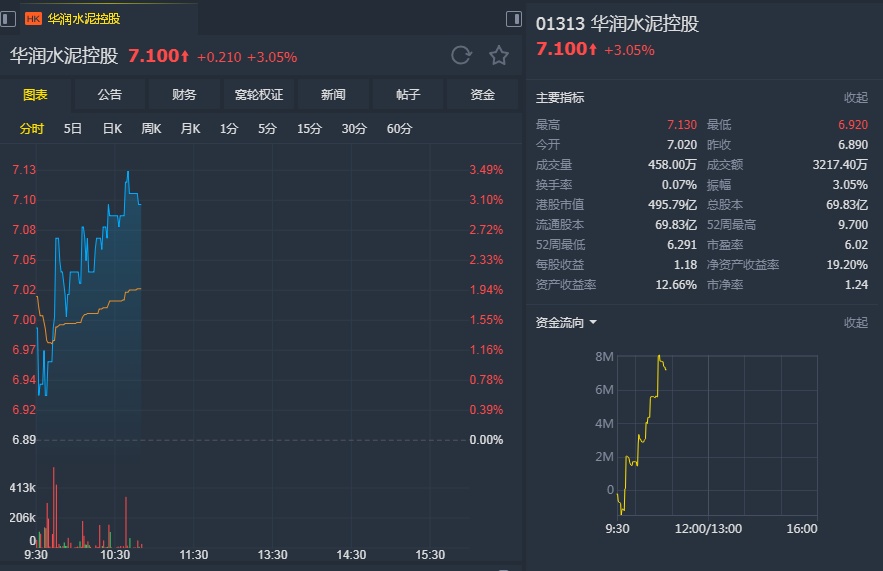Click the refresh quote icon
This screenshot has width=883, height=571.
(x=461, y=55)
